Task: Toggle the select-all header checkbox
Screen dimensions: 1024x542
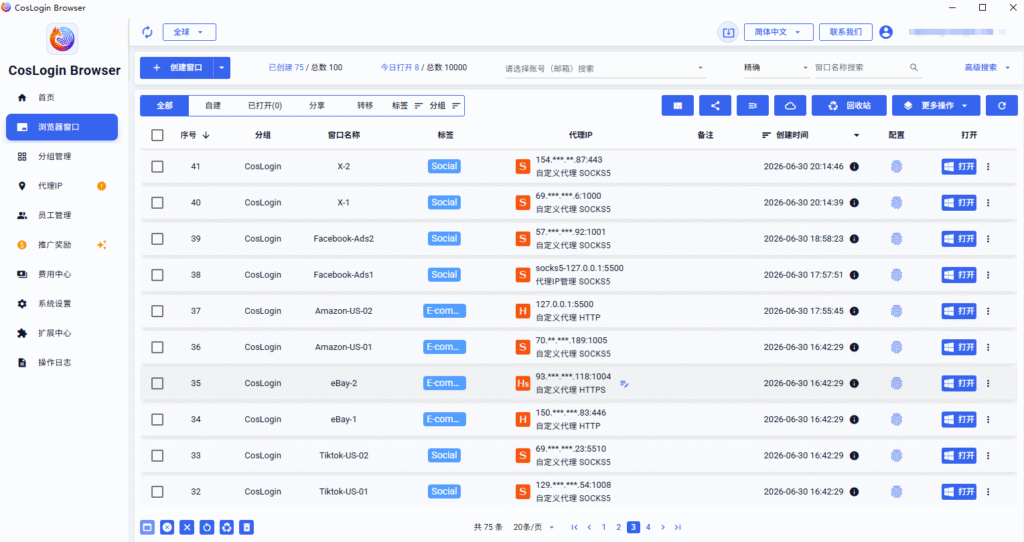Action: click(x=157, y=135)
